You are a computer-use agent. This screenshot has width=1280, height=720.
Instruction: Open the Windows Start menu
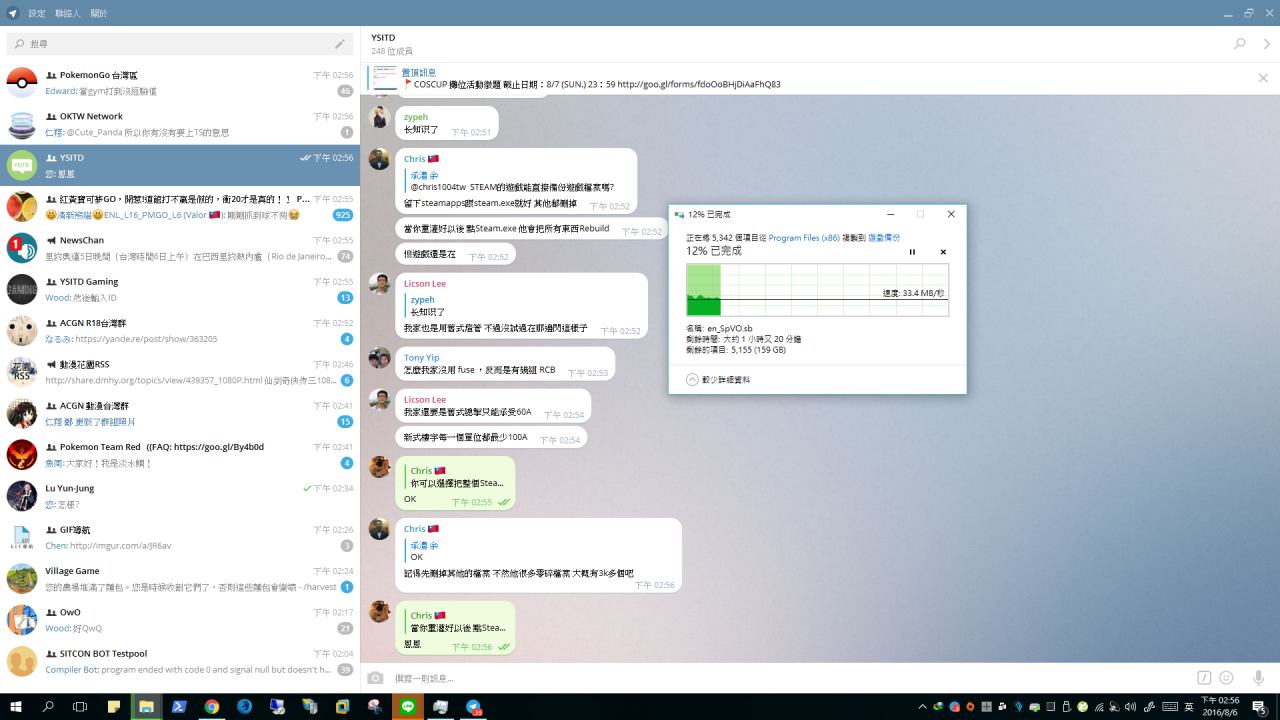16,706
